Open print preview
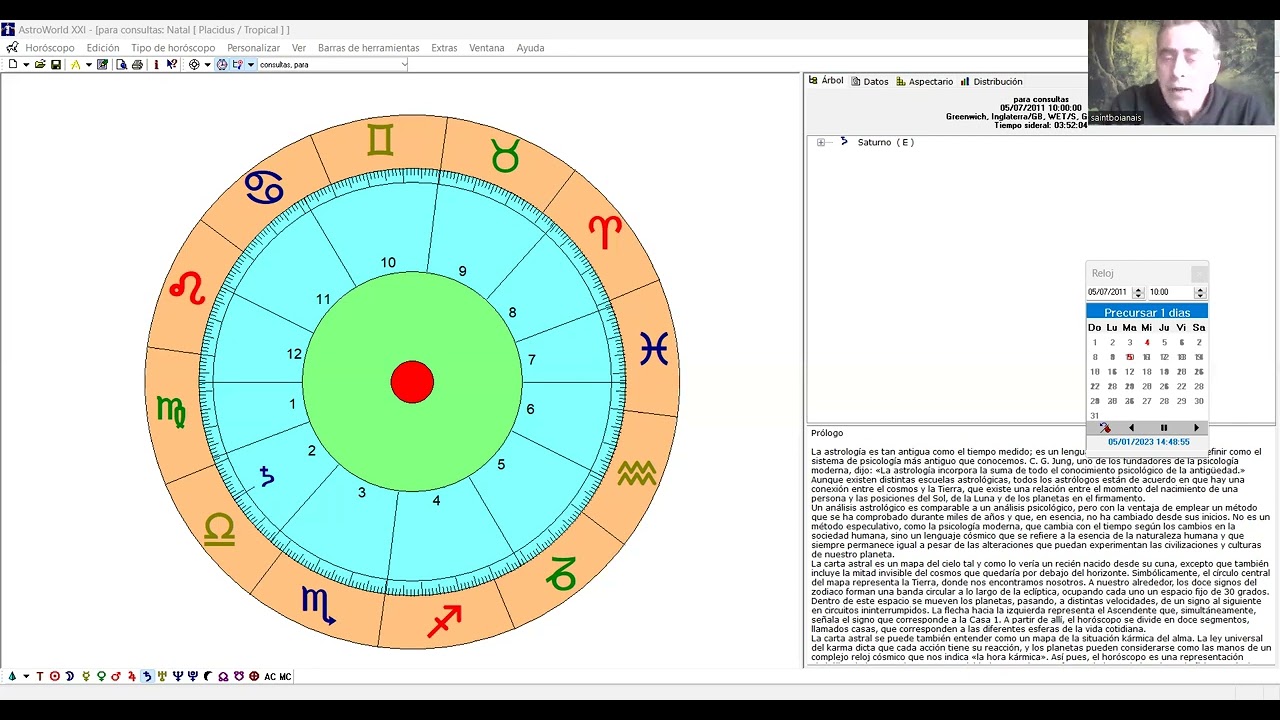 (x=123, y=64)
